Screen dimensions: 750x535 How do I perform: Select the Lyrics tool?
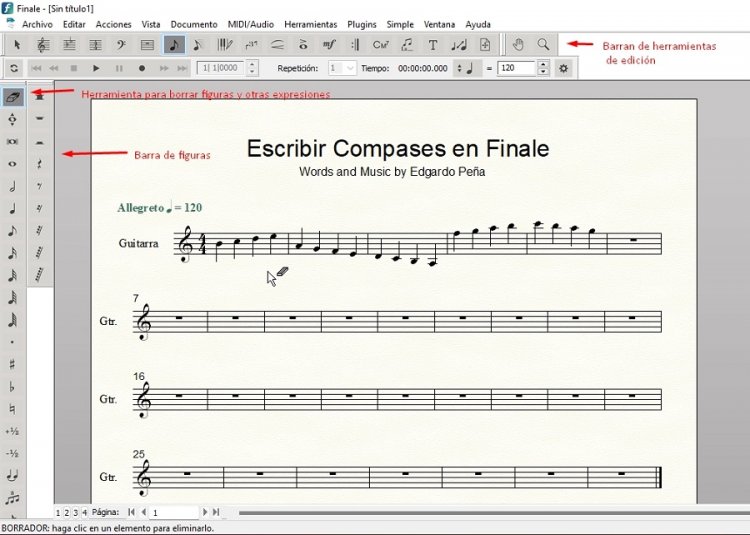[x=407, y=45]
